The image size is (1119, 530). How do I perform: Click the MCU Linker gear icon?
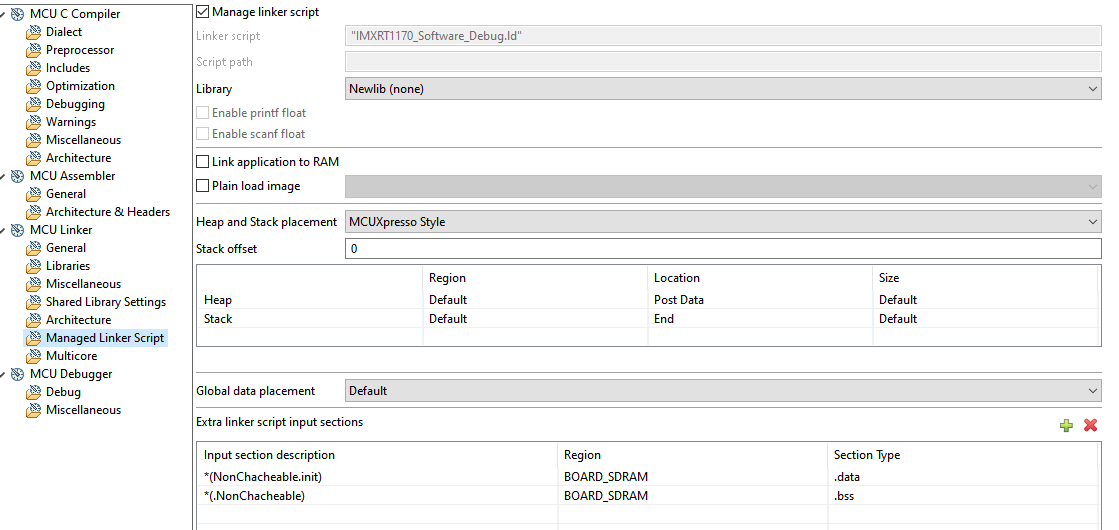coord(17,230)
